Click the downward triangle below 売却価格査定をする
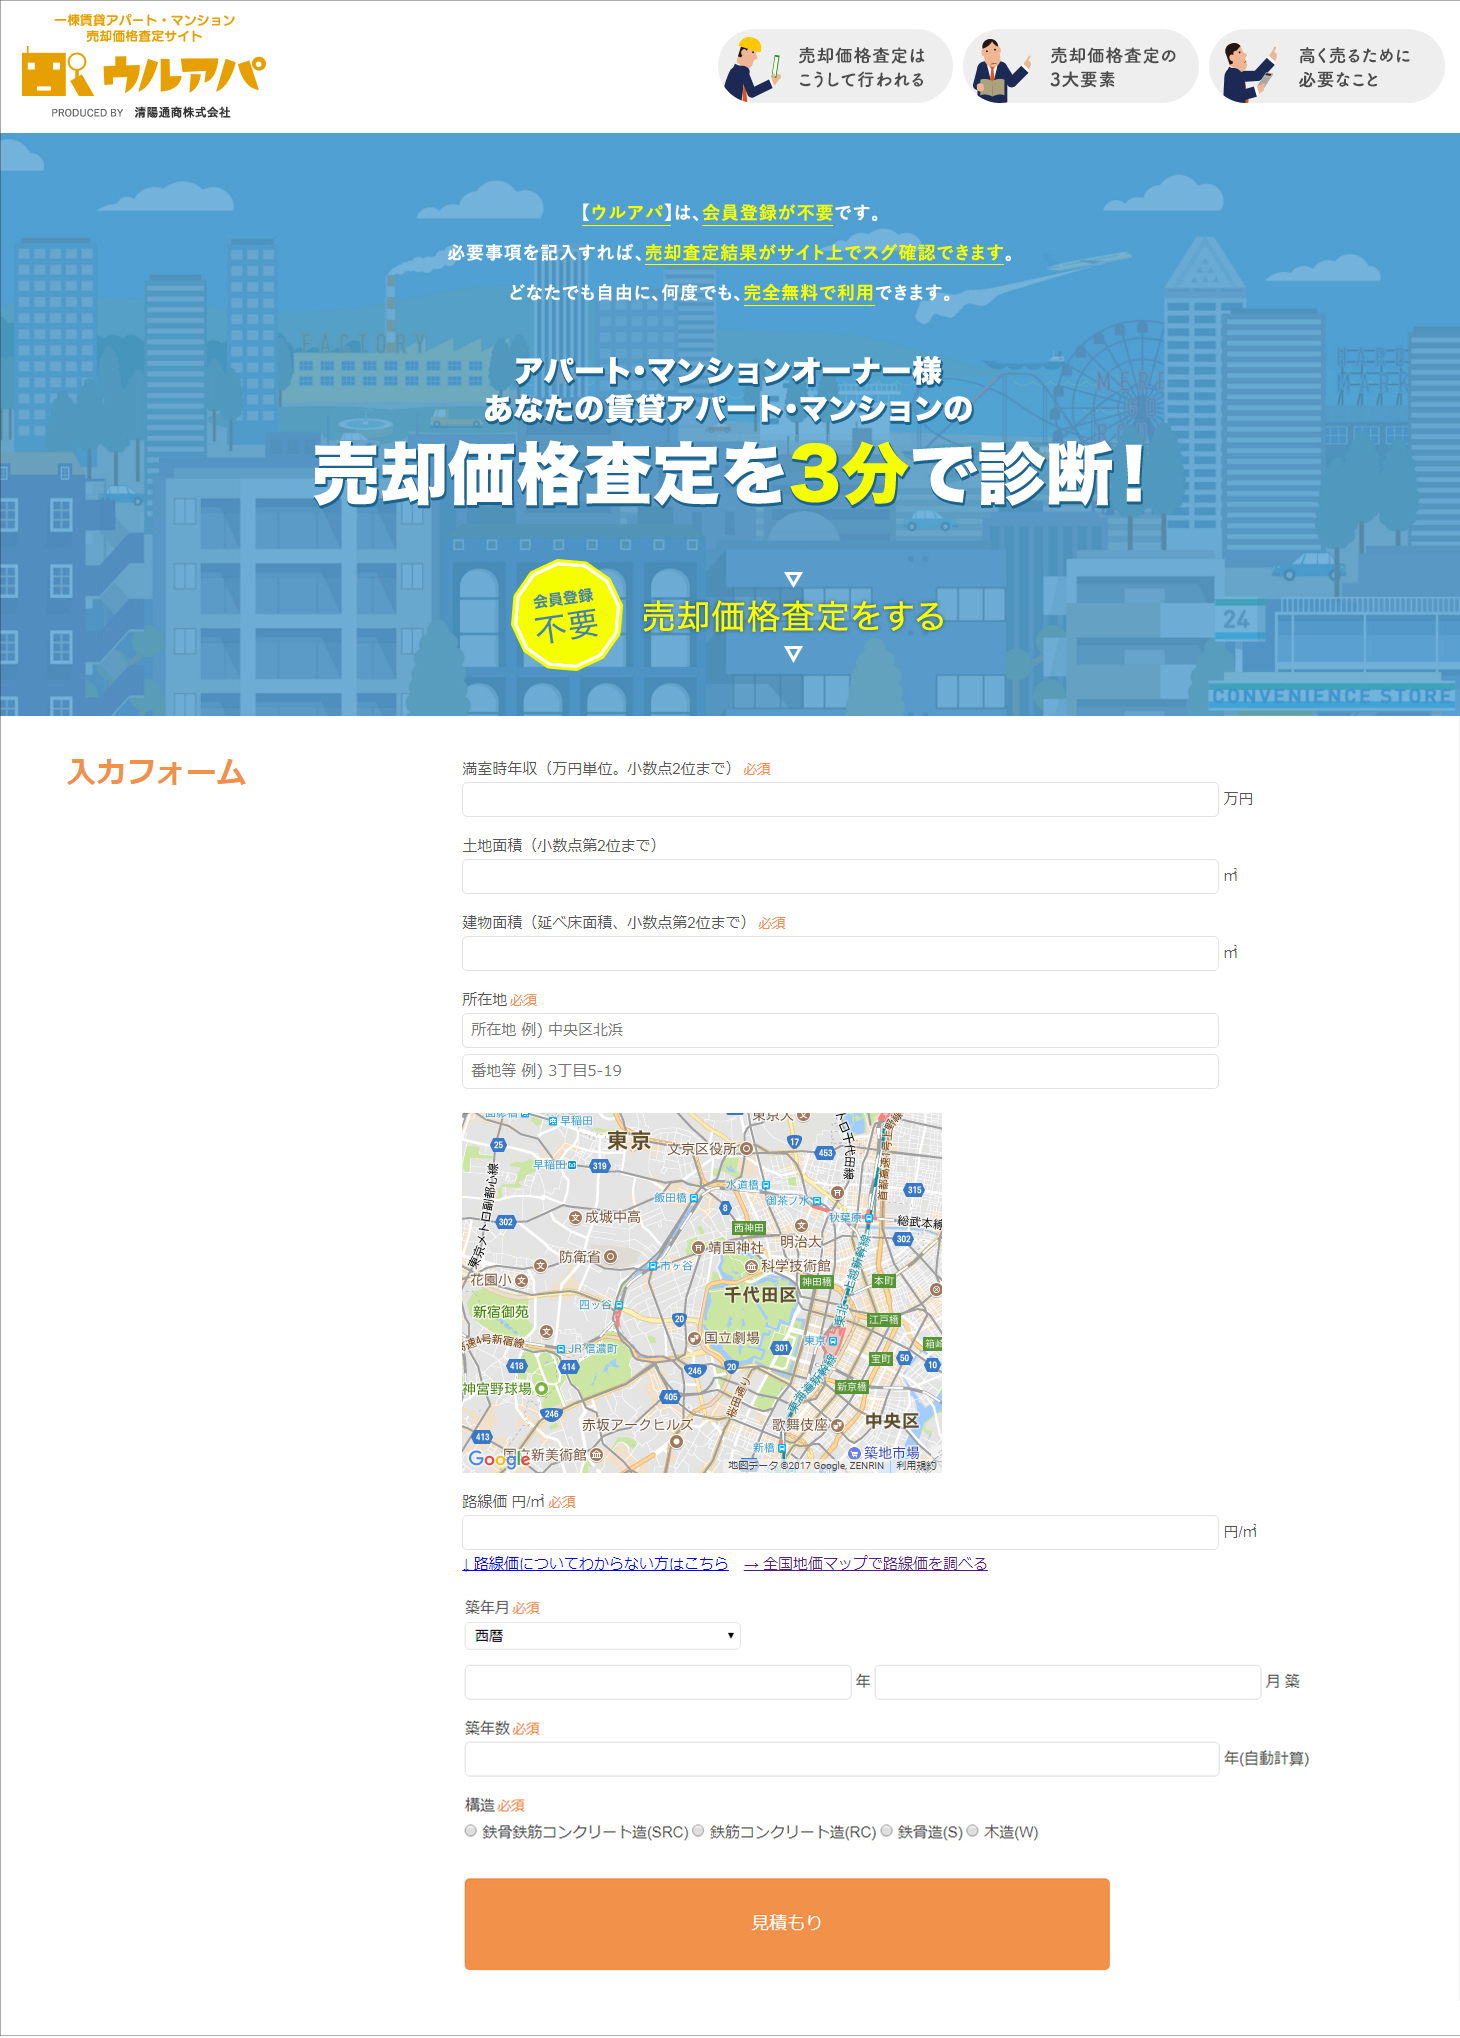 pyautogui.click(x=793, y=654)
